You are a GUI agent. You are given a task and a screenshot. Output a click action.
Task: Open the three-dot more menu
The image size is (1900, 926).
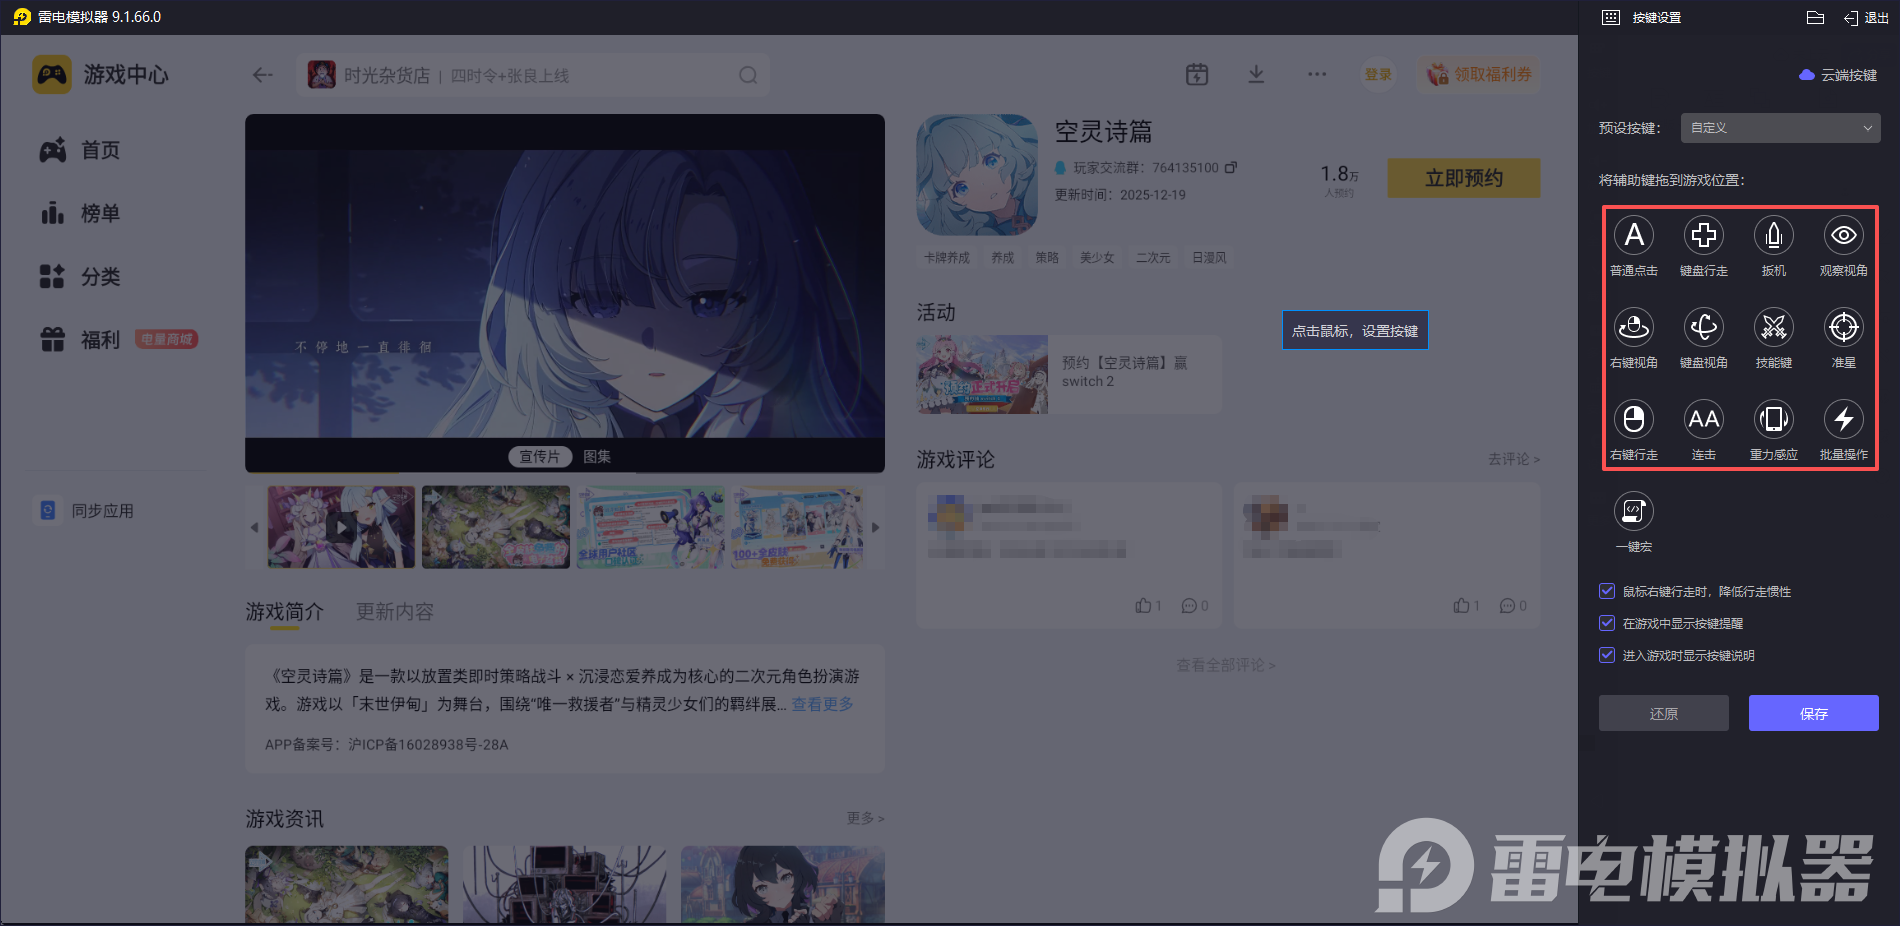click(x=1317, y=74)
